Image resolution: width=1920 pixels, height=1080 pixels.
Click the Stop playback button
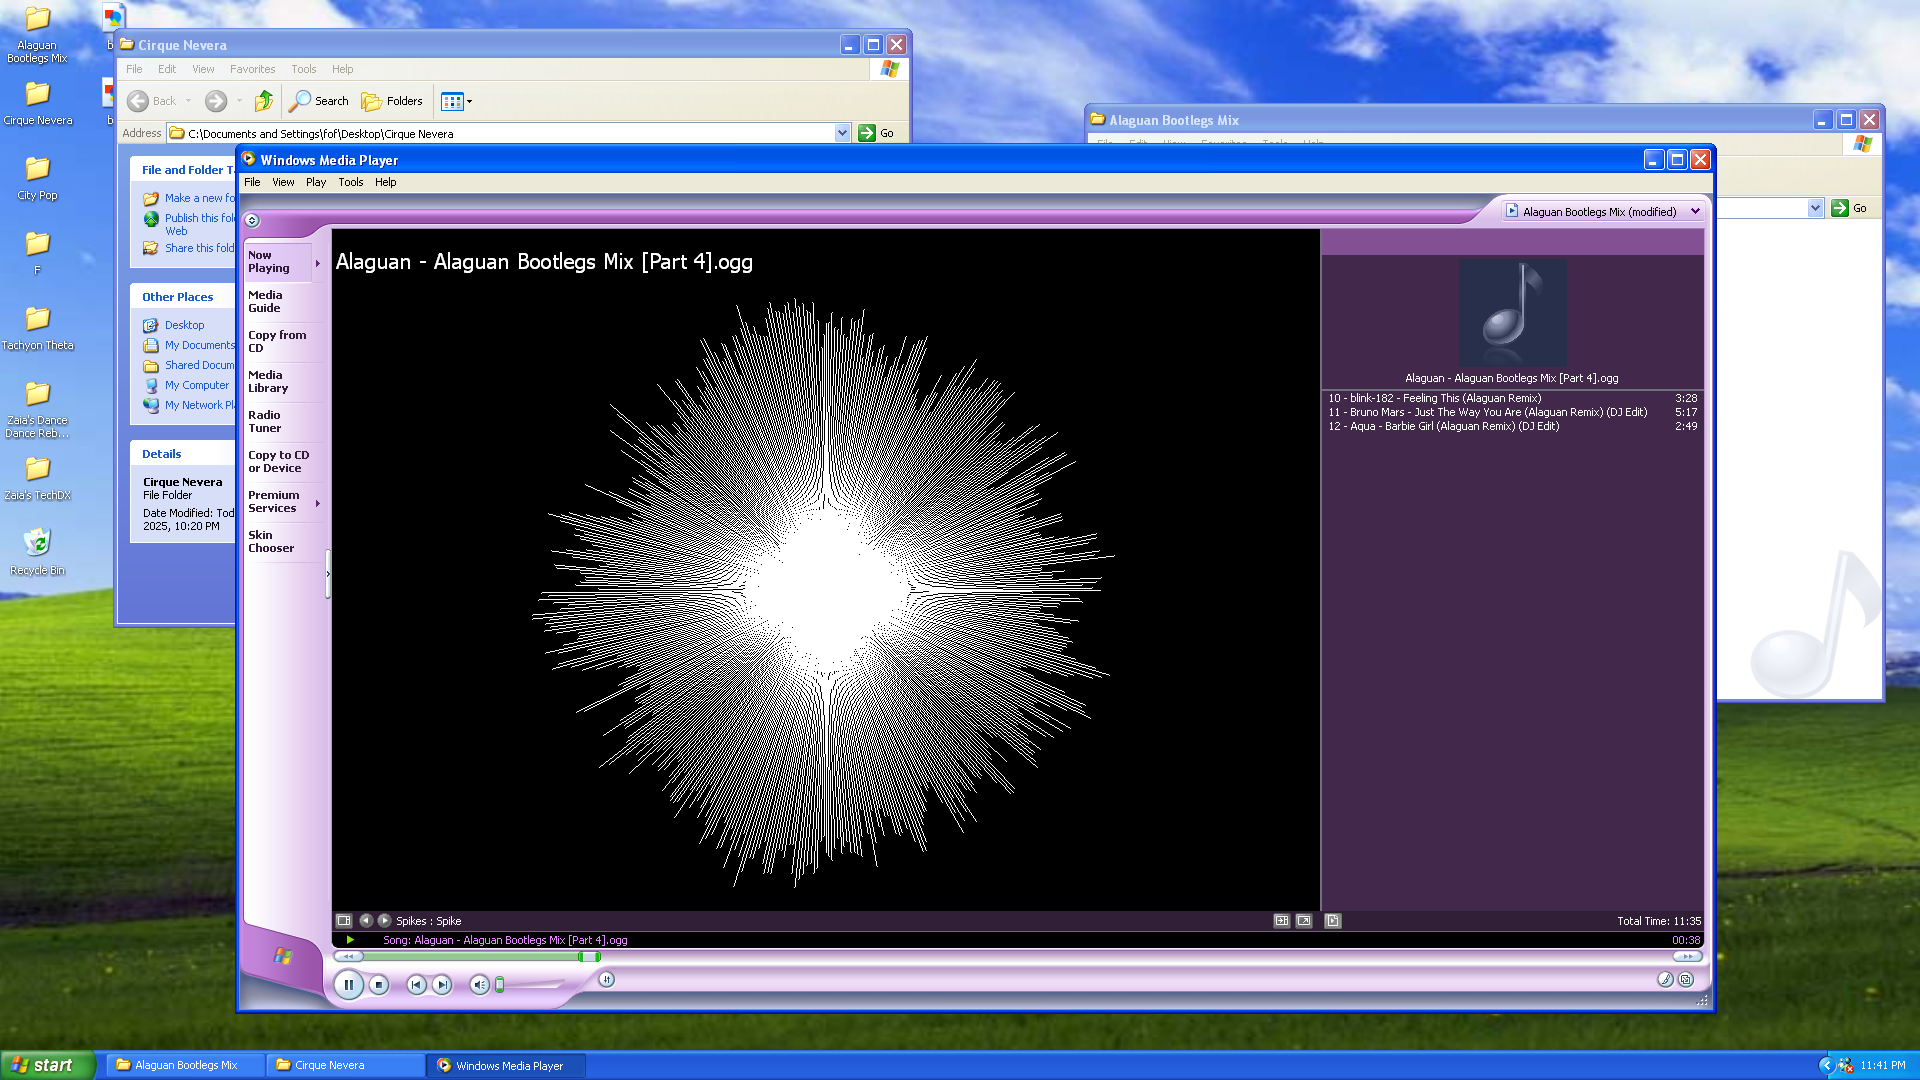(x=379, y=985)
